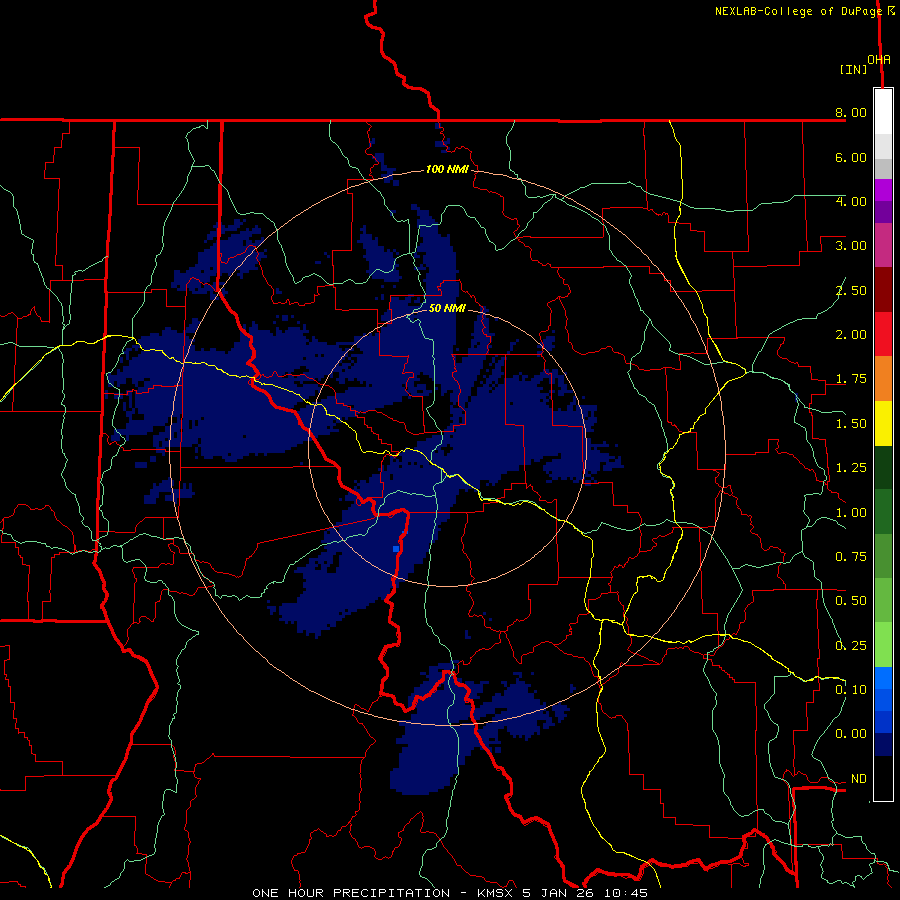900x900 pixels.
Task: Click the 2.50 legend value
Action: [x=851, y=290]
